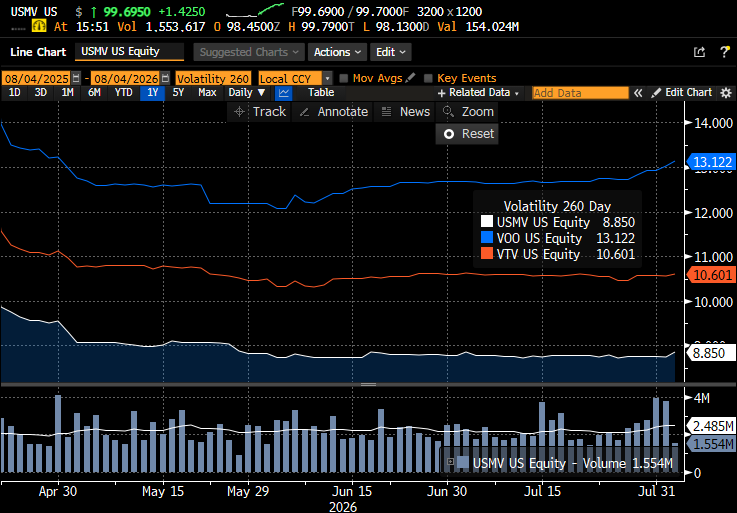Click the start date field 08/04/2025
This screenshot has height=513, width=737.
[x=37, y=78]
